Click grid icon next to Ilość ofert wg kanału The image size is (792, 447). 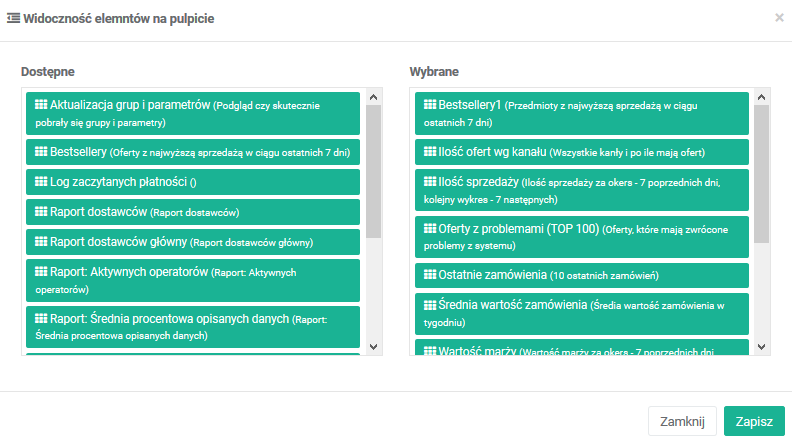click(430, 152)
